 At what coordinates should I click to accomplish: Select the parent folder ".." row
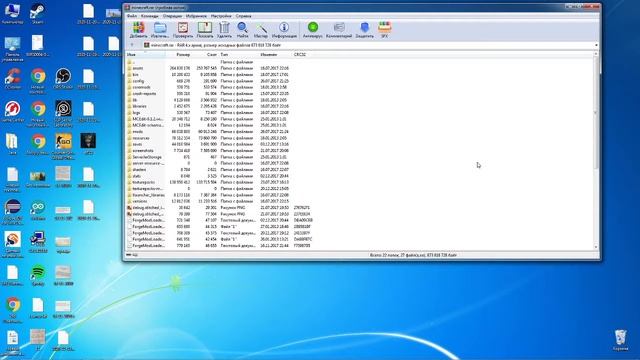click(x=220, y=62)
